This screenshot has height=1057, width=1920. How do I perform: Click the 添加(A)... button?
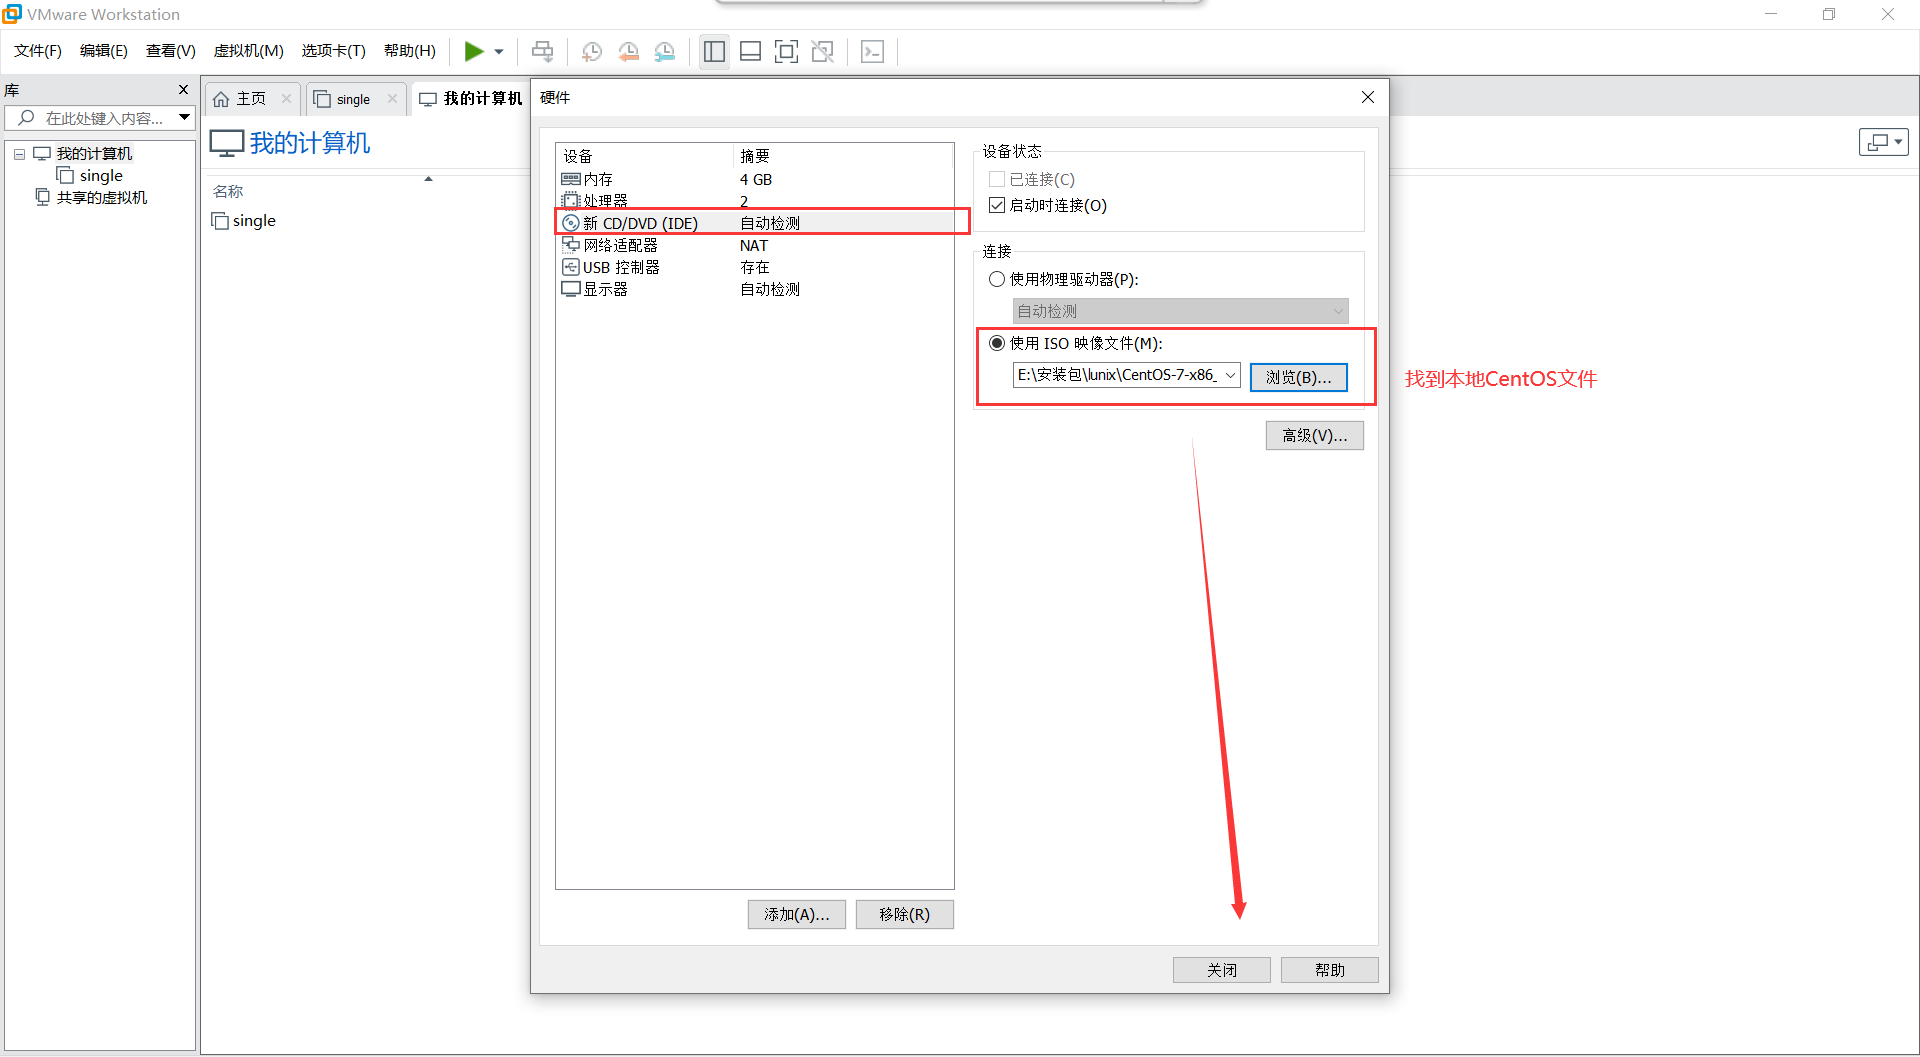(796, 914)
